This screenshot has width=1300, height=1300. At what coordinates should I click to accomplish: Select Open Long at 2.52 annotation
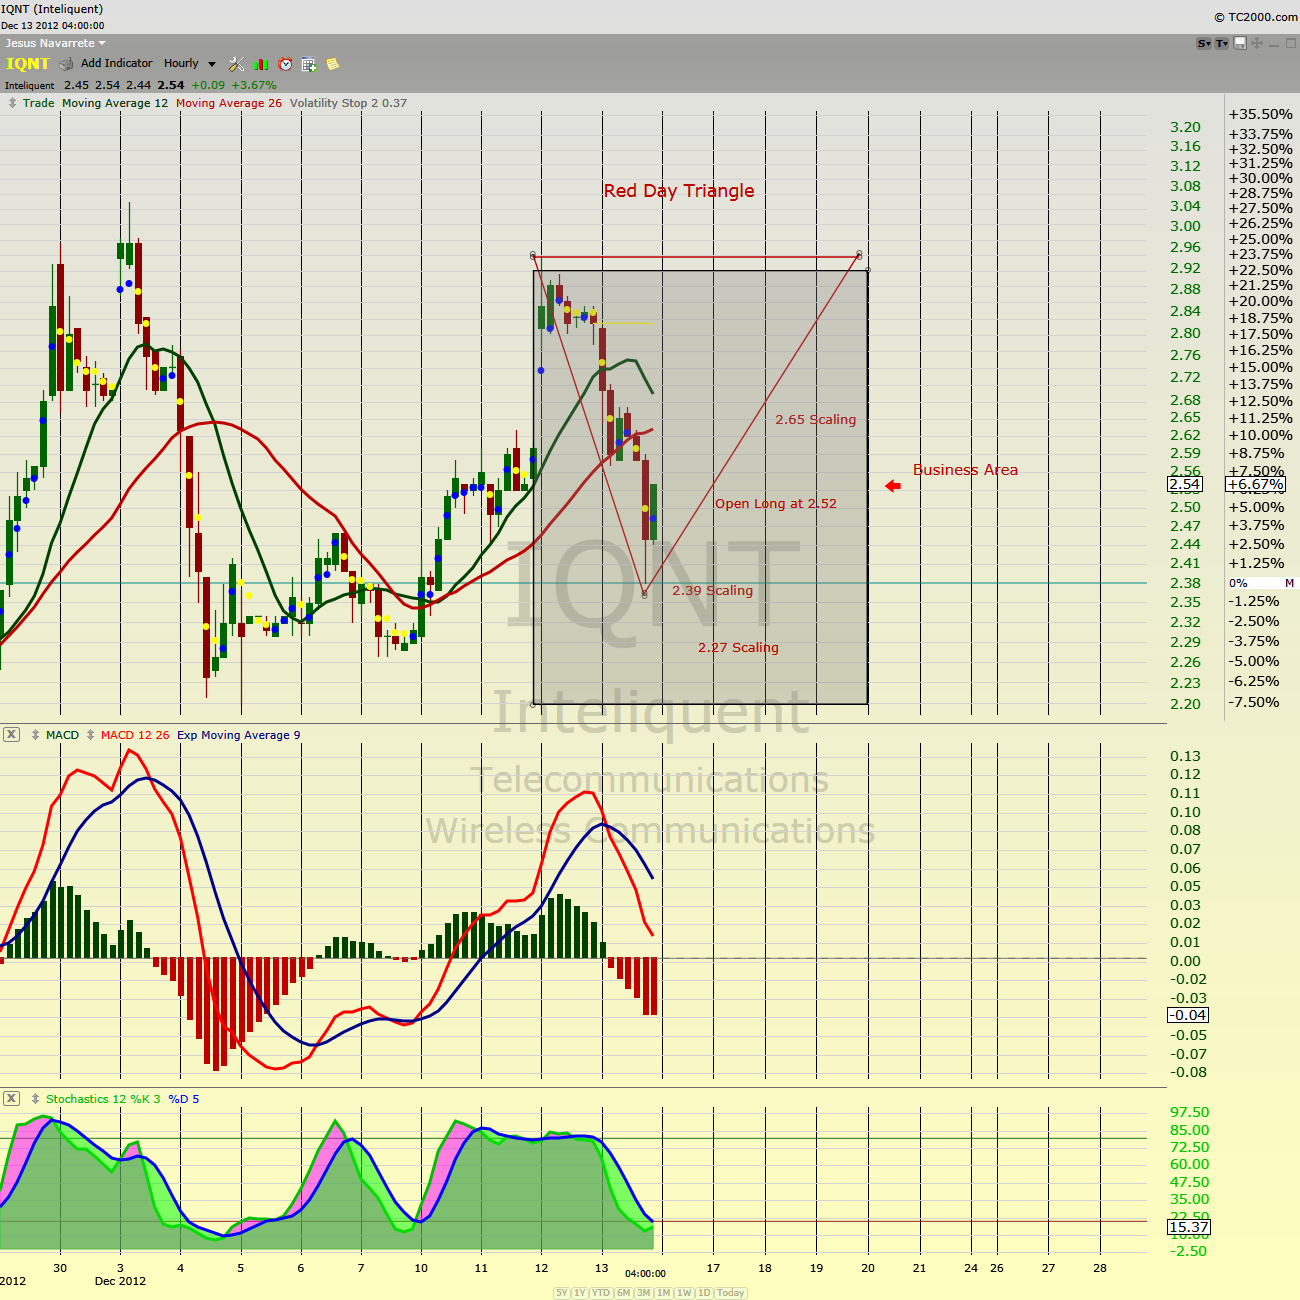tap(776, 504)
